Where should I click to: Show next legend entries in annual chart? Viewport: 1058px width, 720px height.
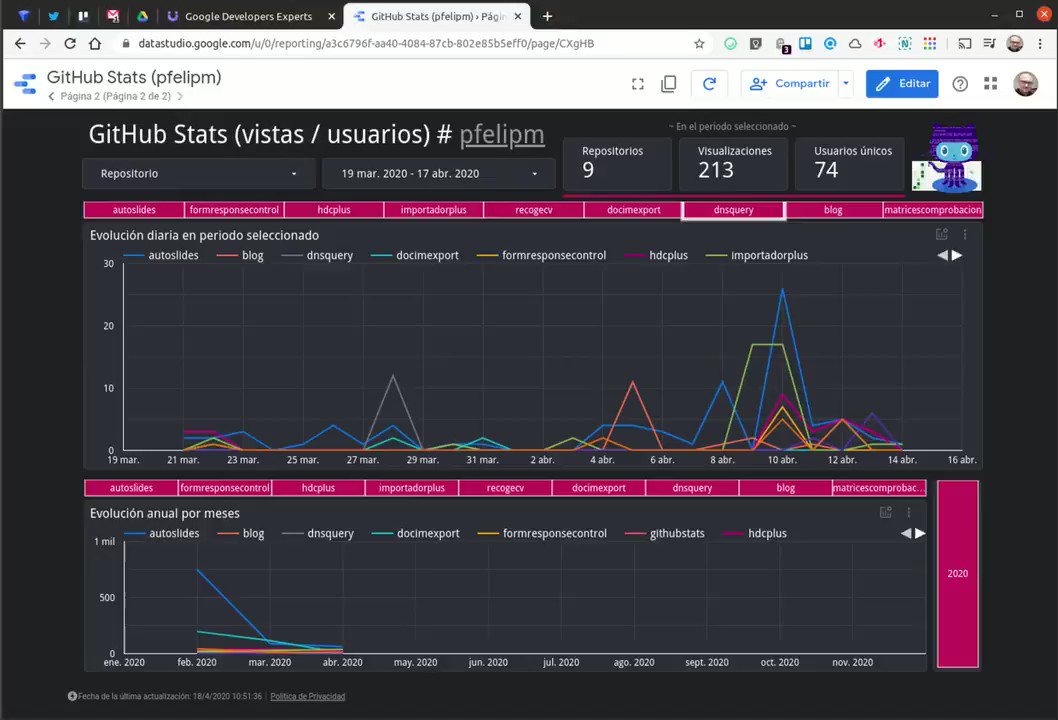[920, 533]
